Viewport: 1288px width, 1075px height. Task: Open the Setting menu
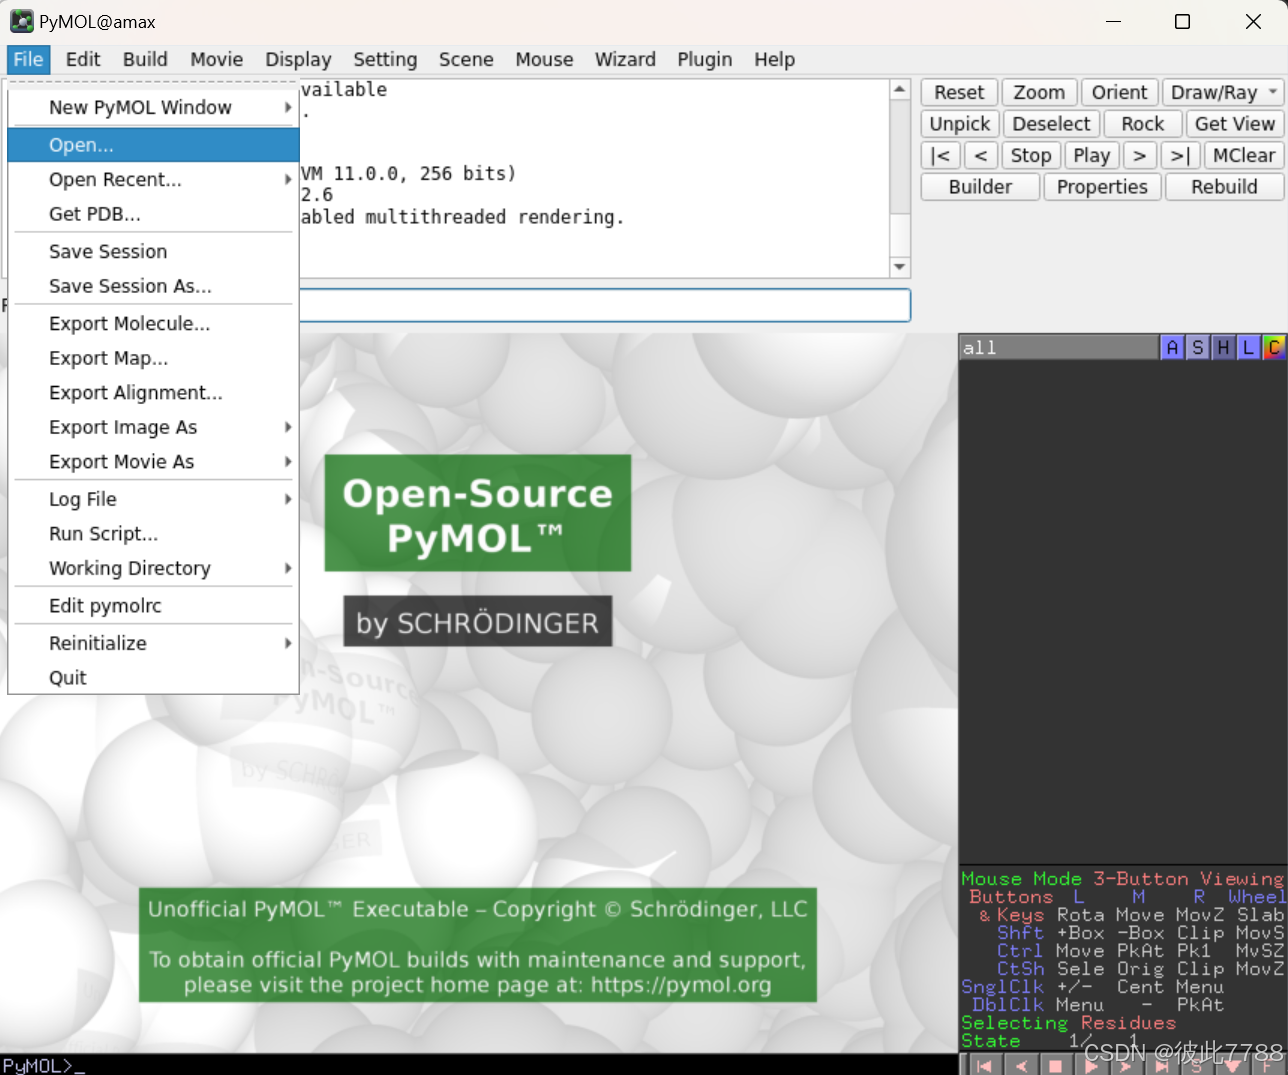click(385, 59)
